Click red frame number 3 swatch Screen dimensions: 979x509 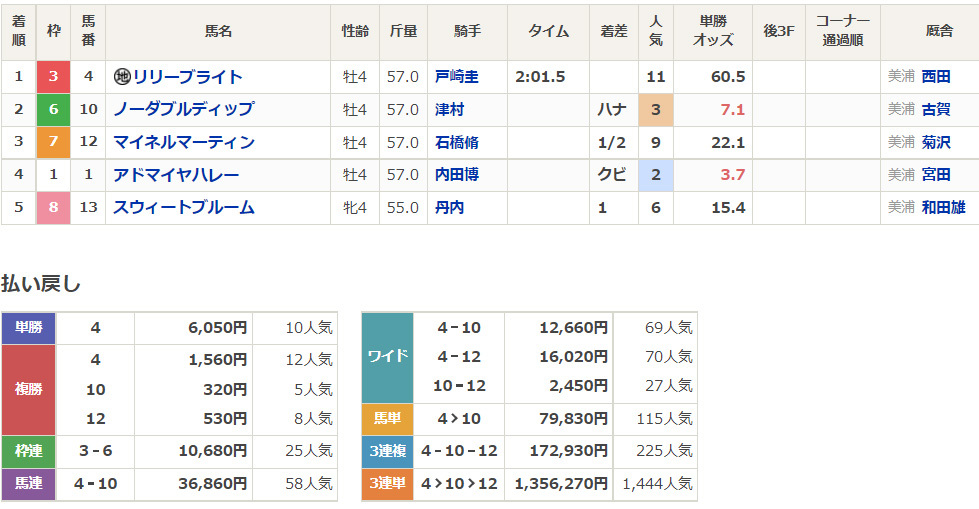click(53, 77)
